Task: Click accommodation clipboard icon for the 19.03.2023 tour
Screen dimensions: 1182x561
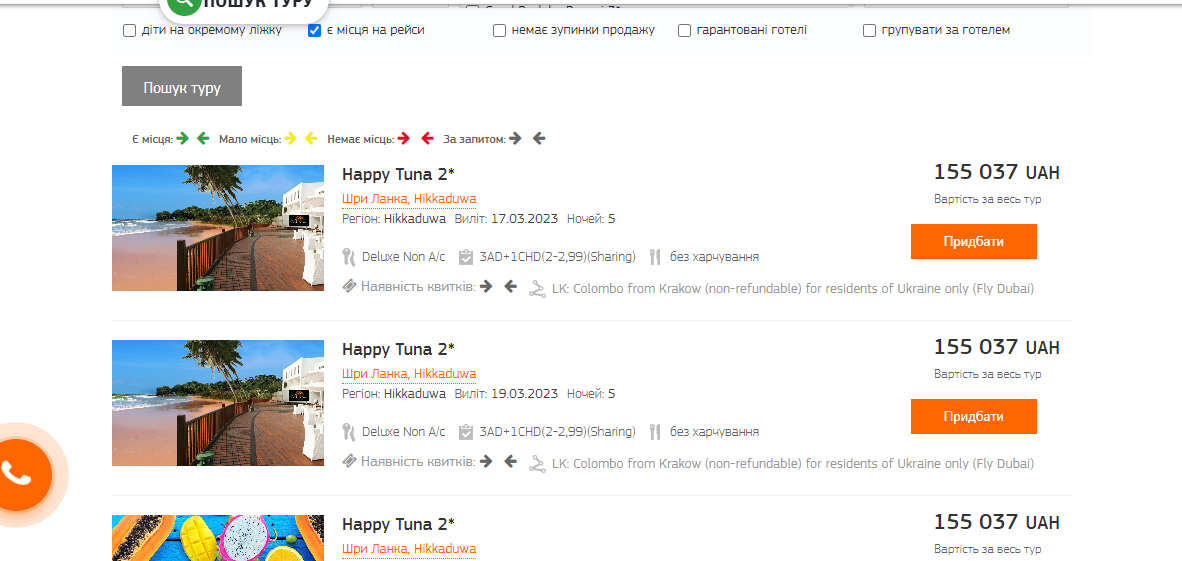Action: pos(466,432)
